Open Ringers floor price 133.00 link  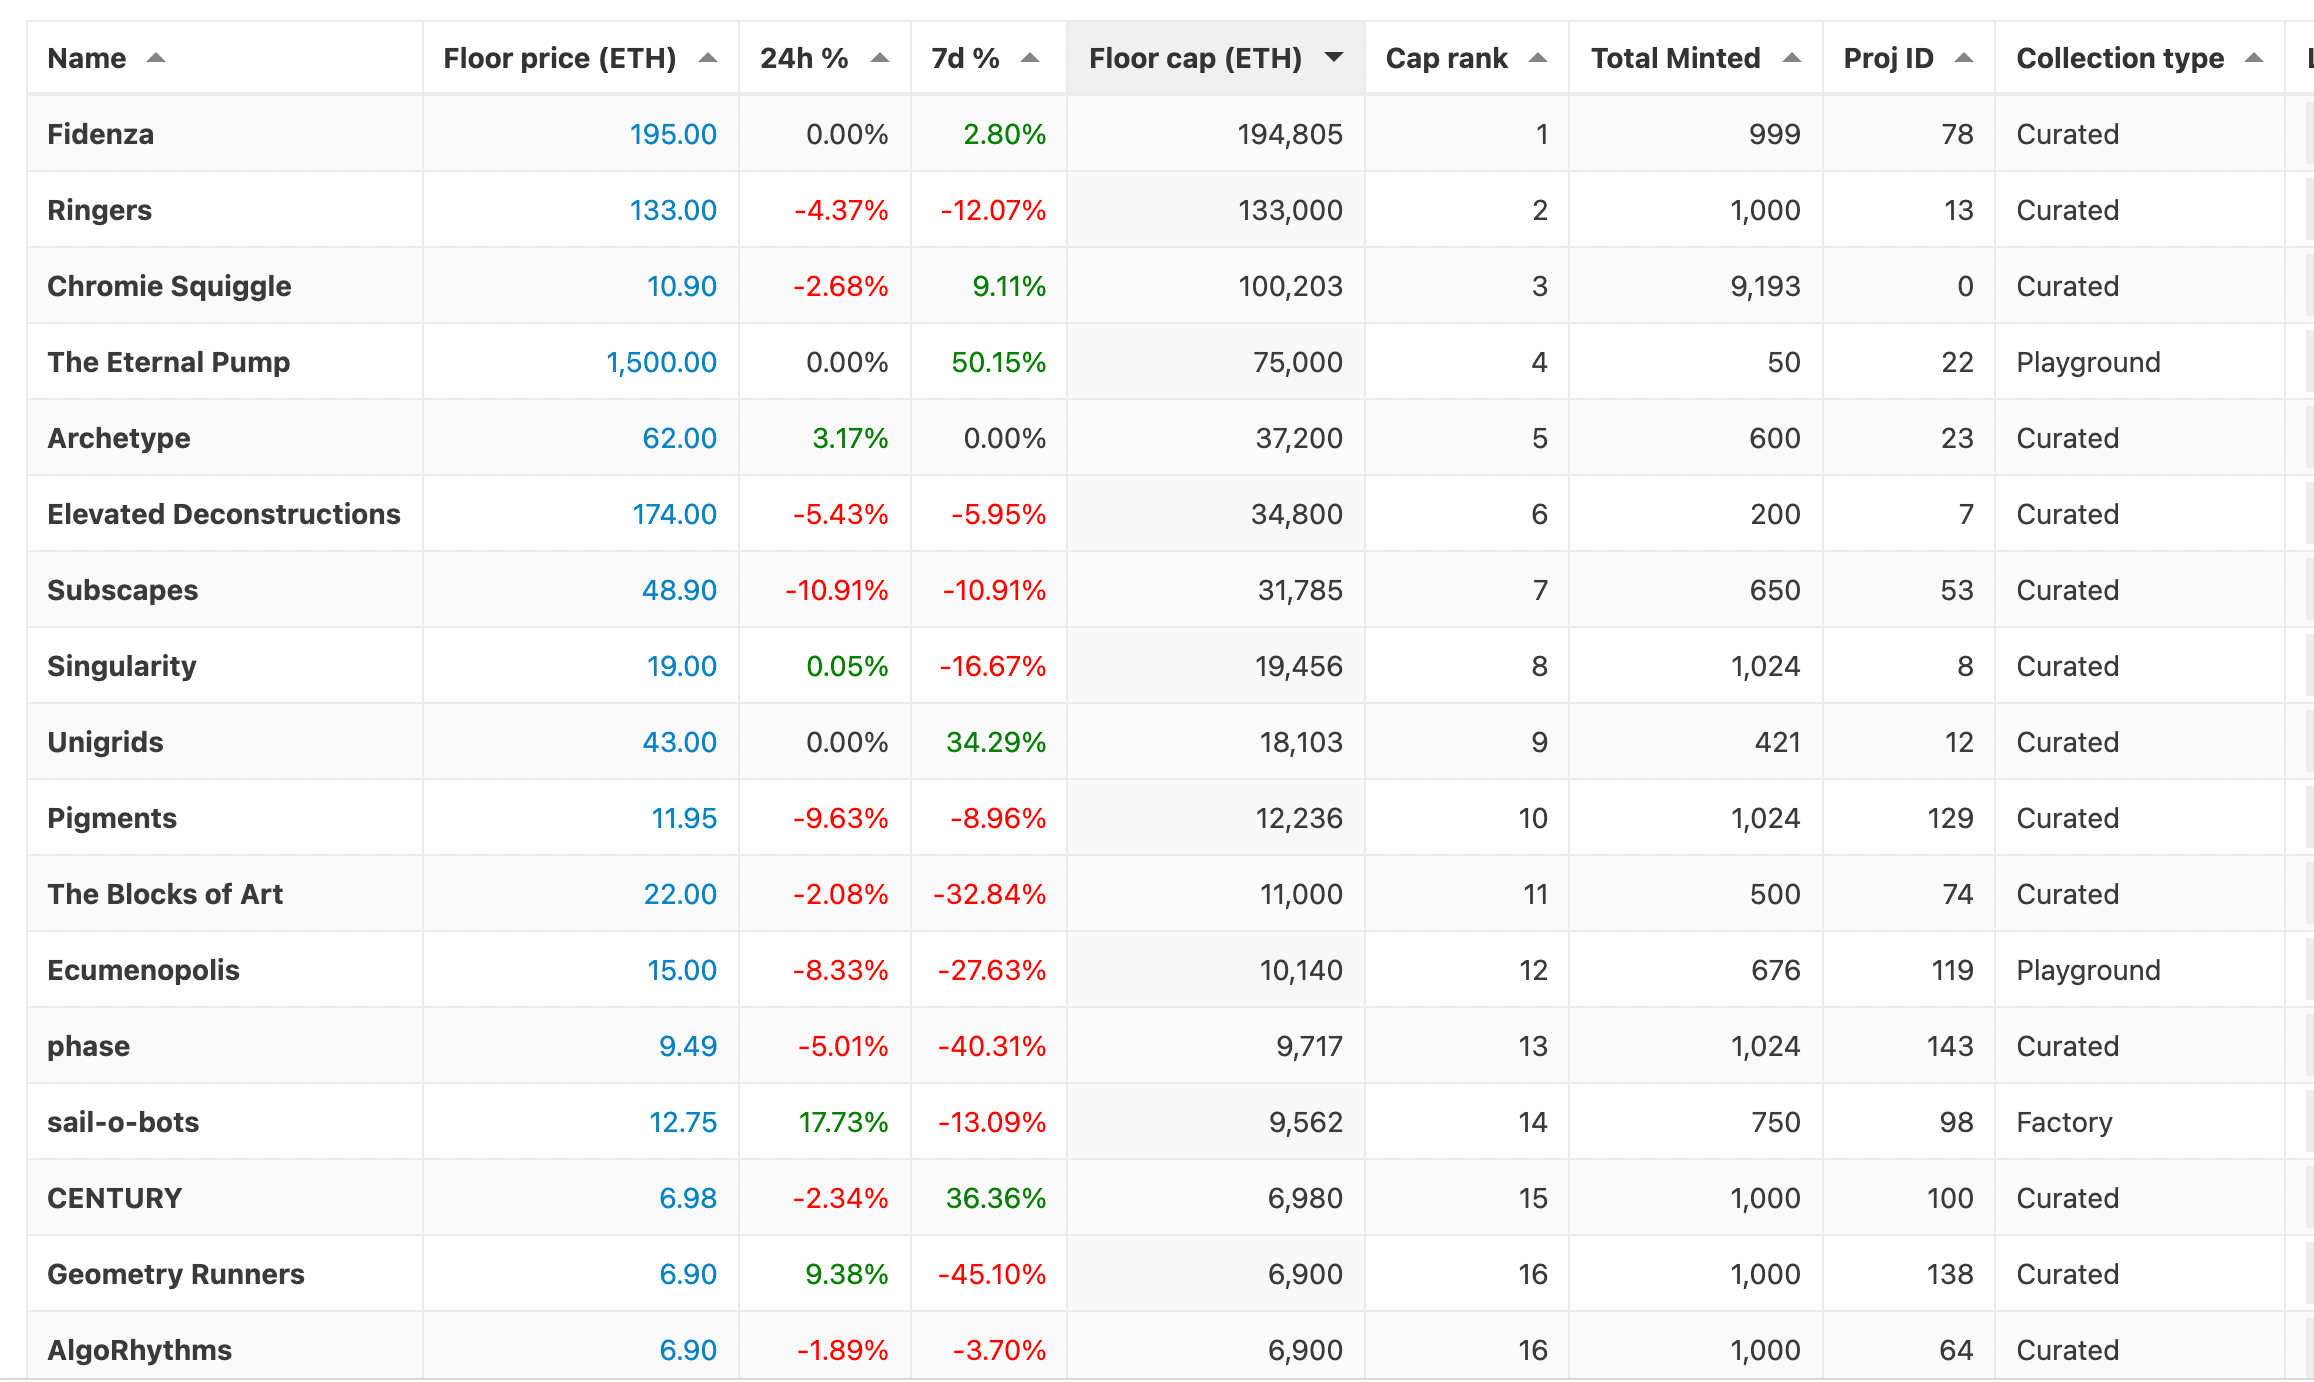click(672, 210)
